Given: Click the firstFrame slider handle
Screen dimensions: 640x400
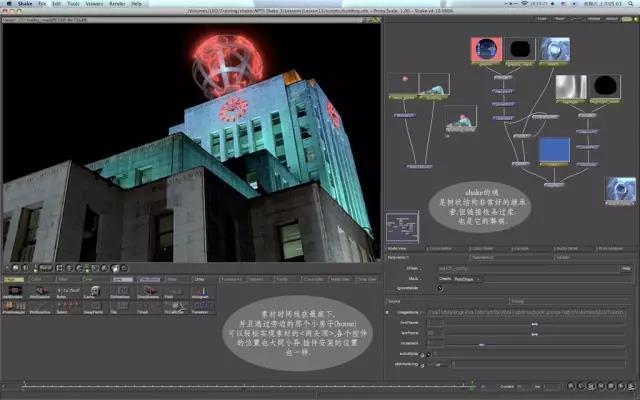Looking at the screenshot, I should [x=534, y=324].
